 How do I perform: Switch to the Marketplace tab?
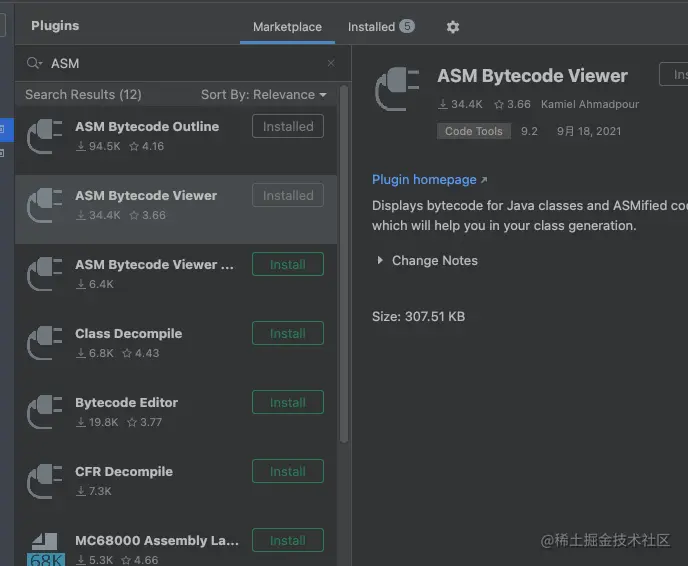(x=287, y=27)
